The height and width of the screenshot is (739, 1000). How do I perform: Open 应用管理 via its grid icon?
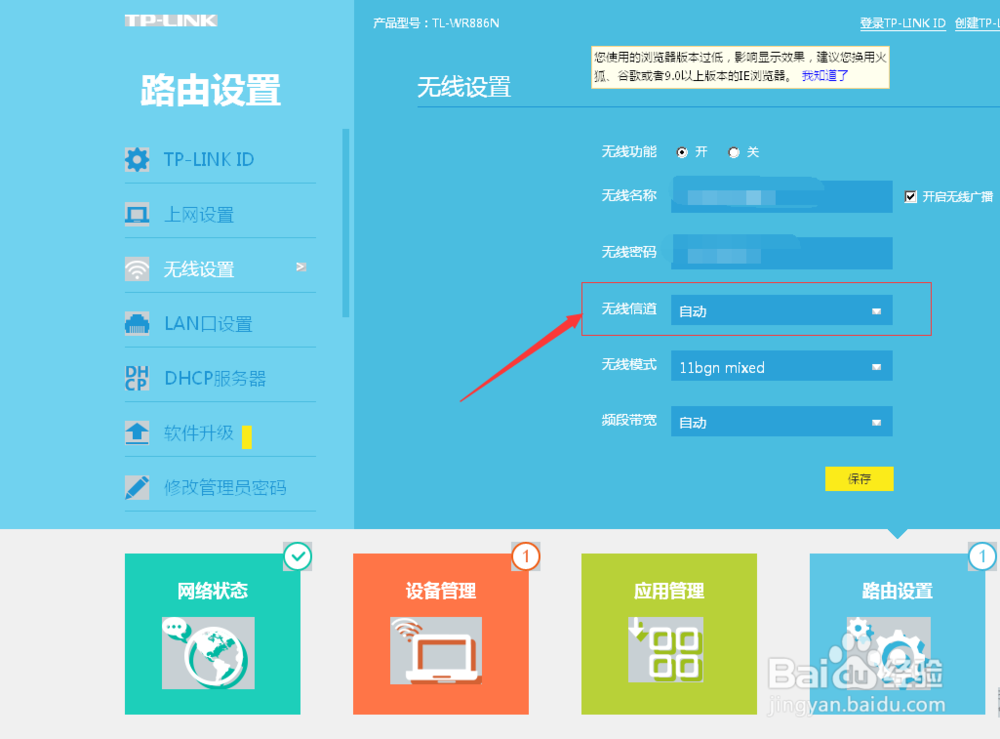tap(668, 651)
